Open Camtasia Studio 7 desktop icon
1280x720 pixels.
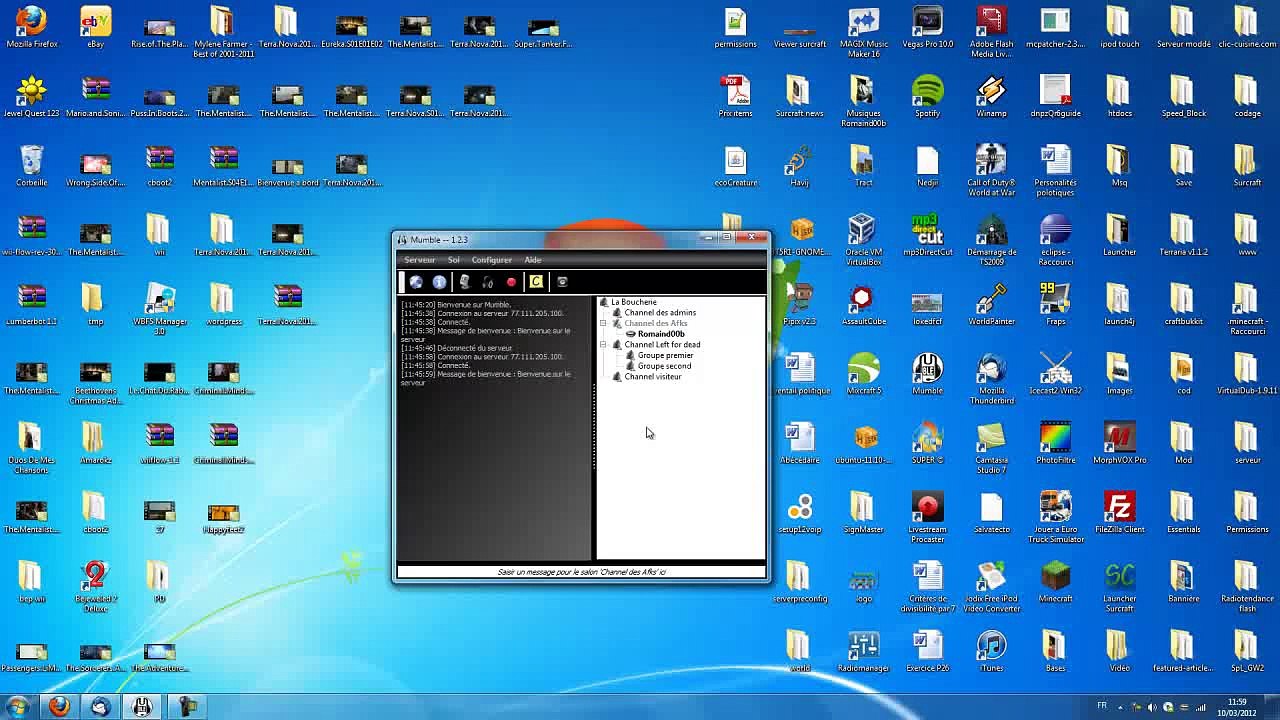[x=991, y=447]
